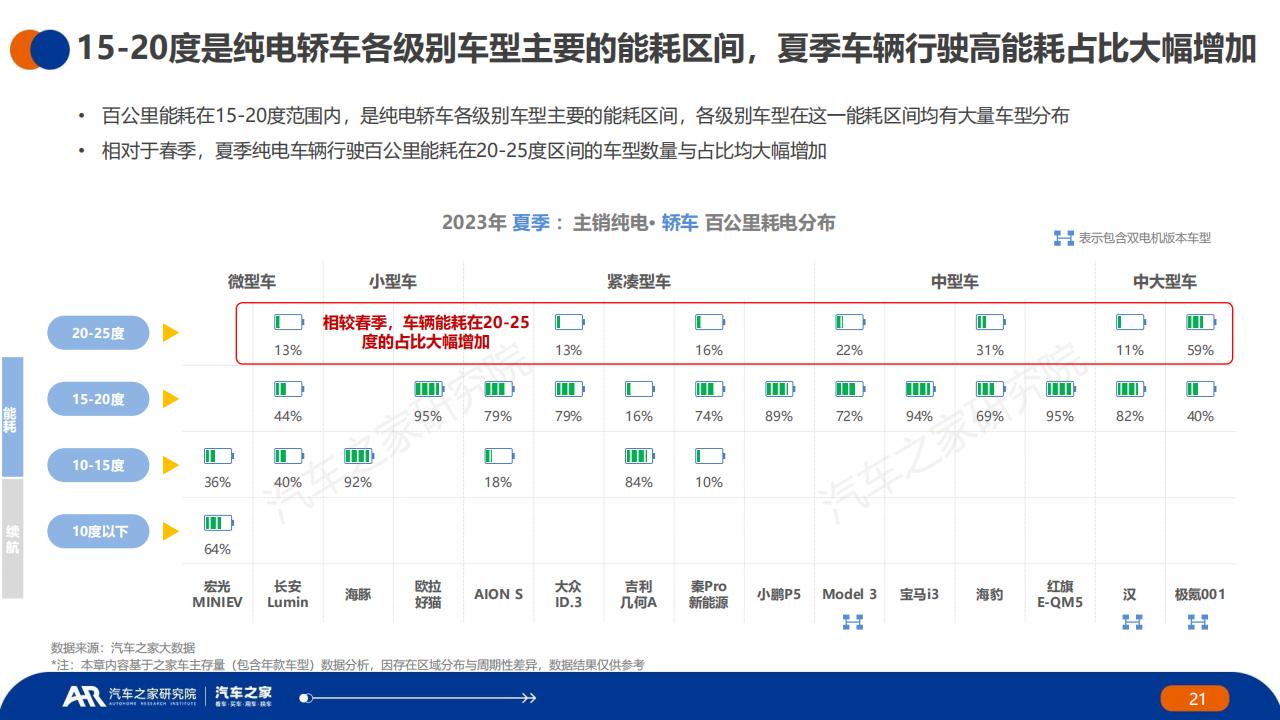Click the 小鹏P5 model label
1280x720 pixels.
pyautogui.click(x=779, y=594)
